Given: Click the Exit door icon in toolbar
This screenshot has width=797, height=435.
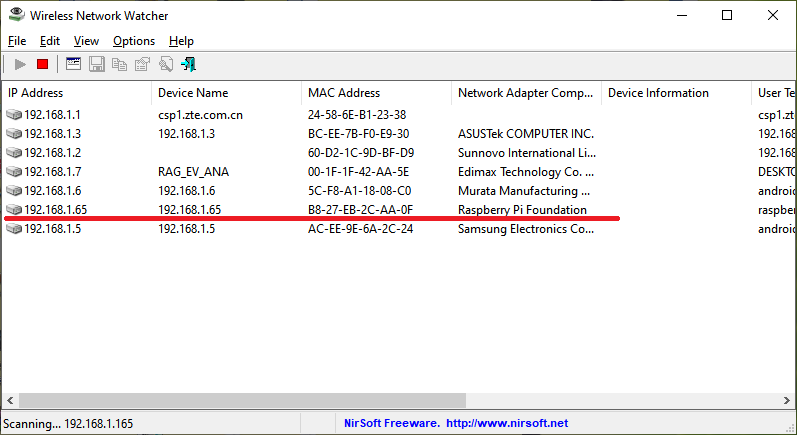Looking at the screenshot, I should [x=188, y=64].
